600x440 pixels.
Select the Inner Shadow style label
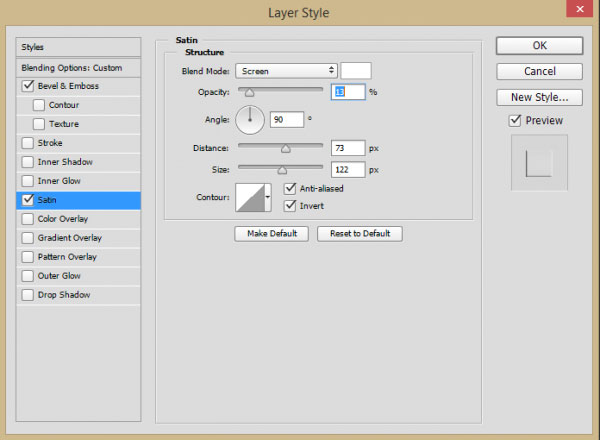pos(65,162)
